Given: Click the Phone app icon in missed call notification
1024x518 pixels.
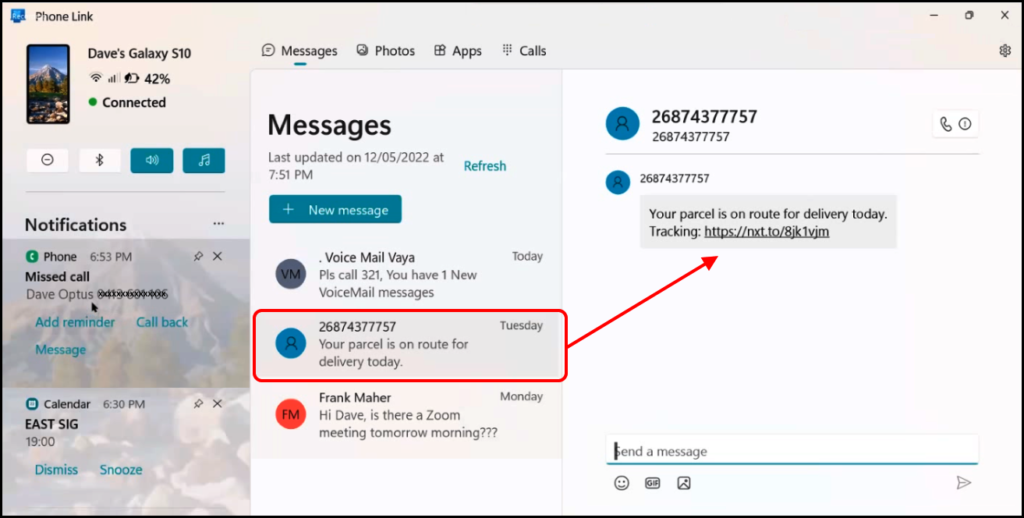Looking at the screenshot, I should [31, 257].
